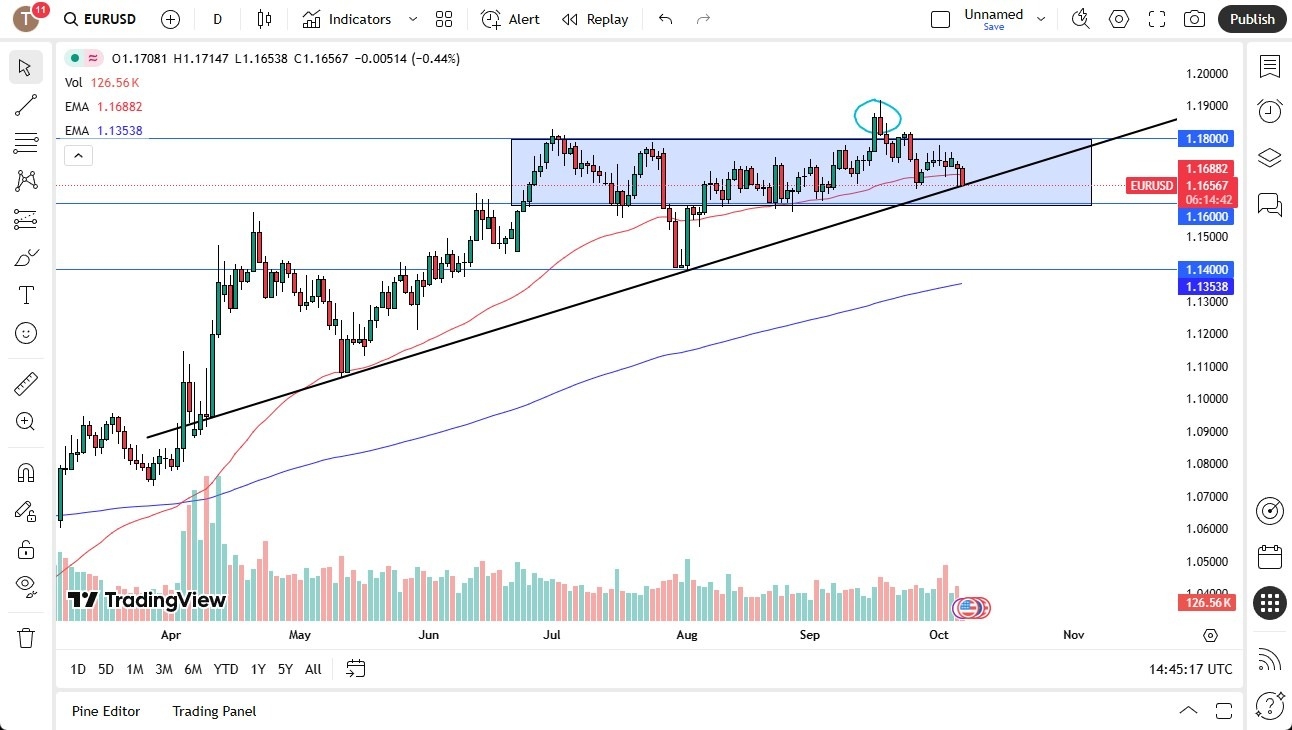Select the Trend Line drawing tool
This screenshot has height=730, width=1292.
point(26,105)
